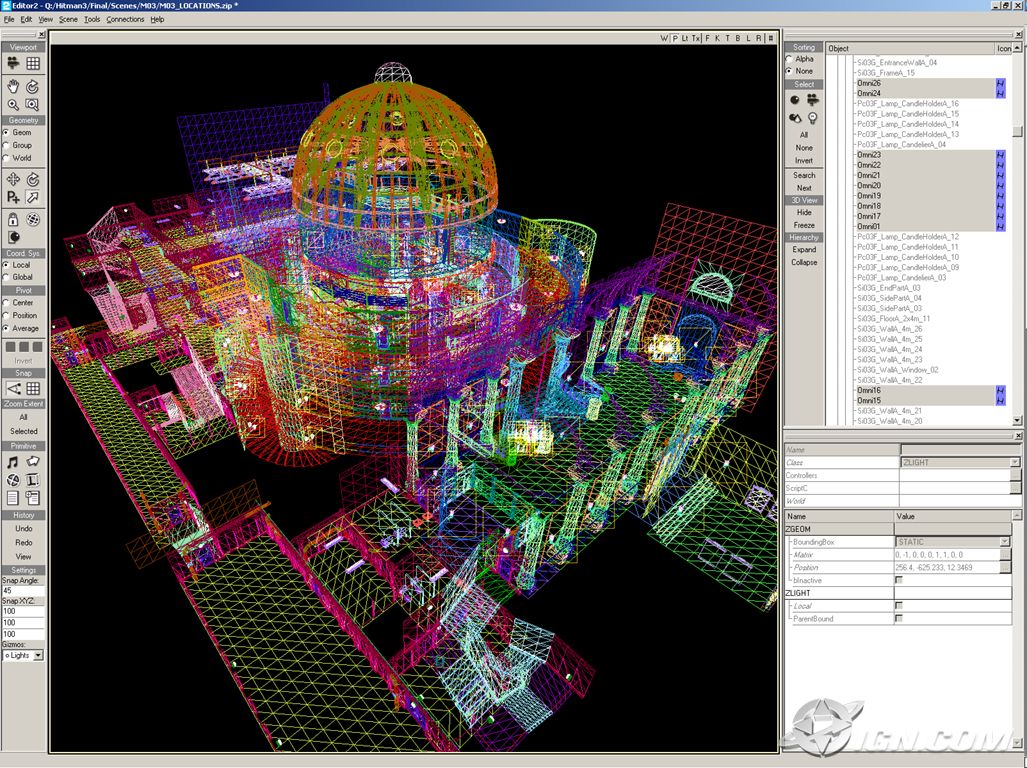Set pivot to Center radio

click(x=6, y=302)
